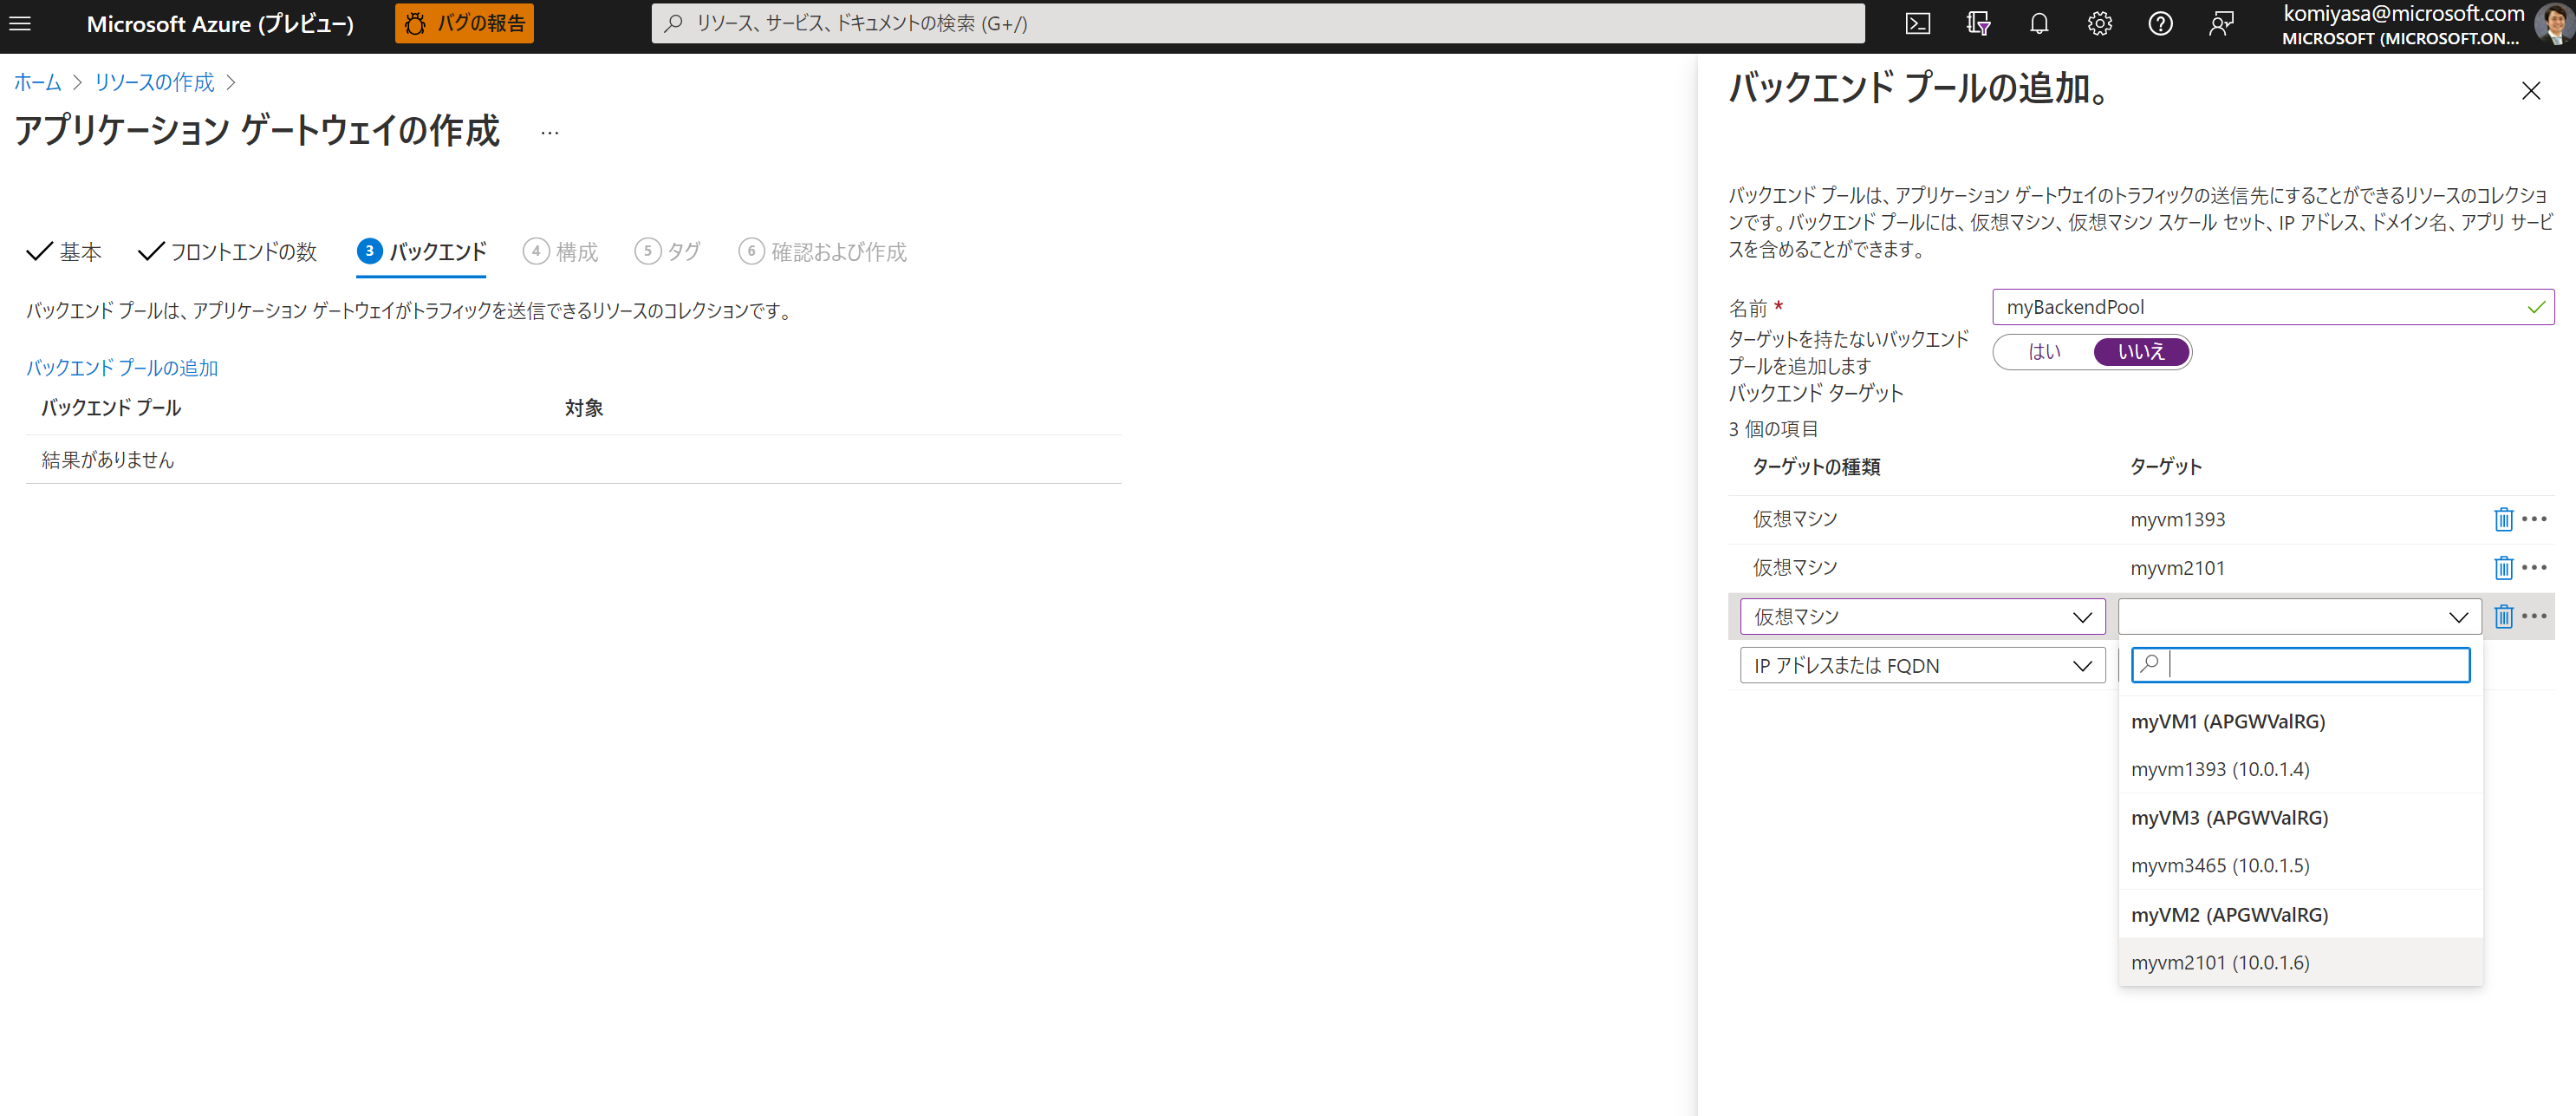Open the directory and subscription filter icon
This screenshot has height=1116, width=2576.
(x=1977, y=23)
